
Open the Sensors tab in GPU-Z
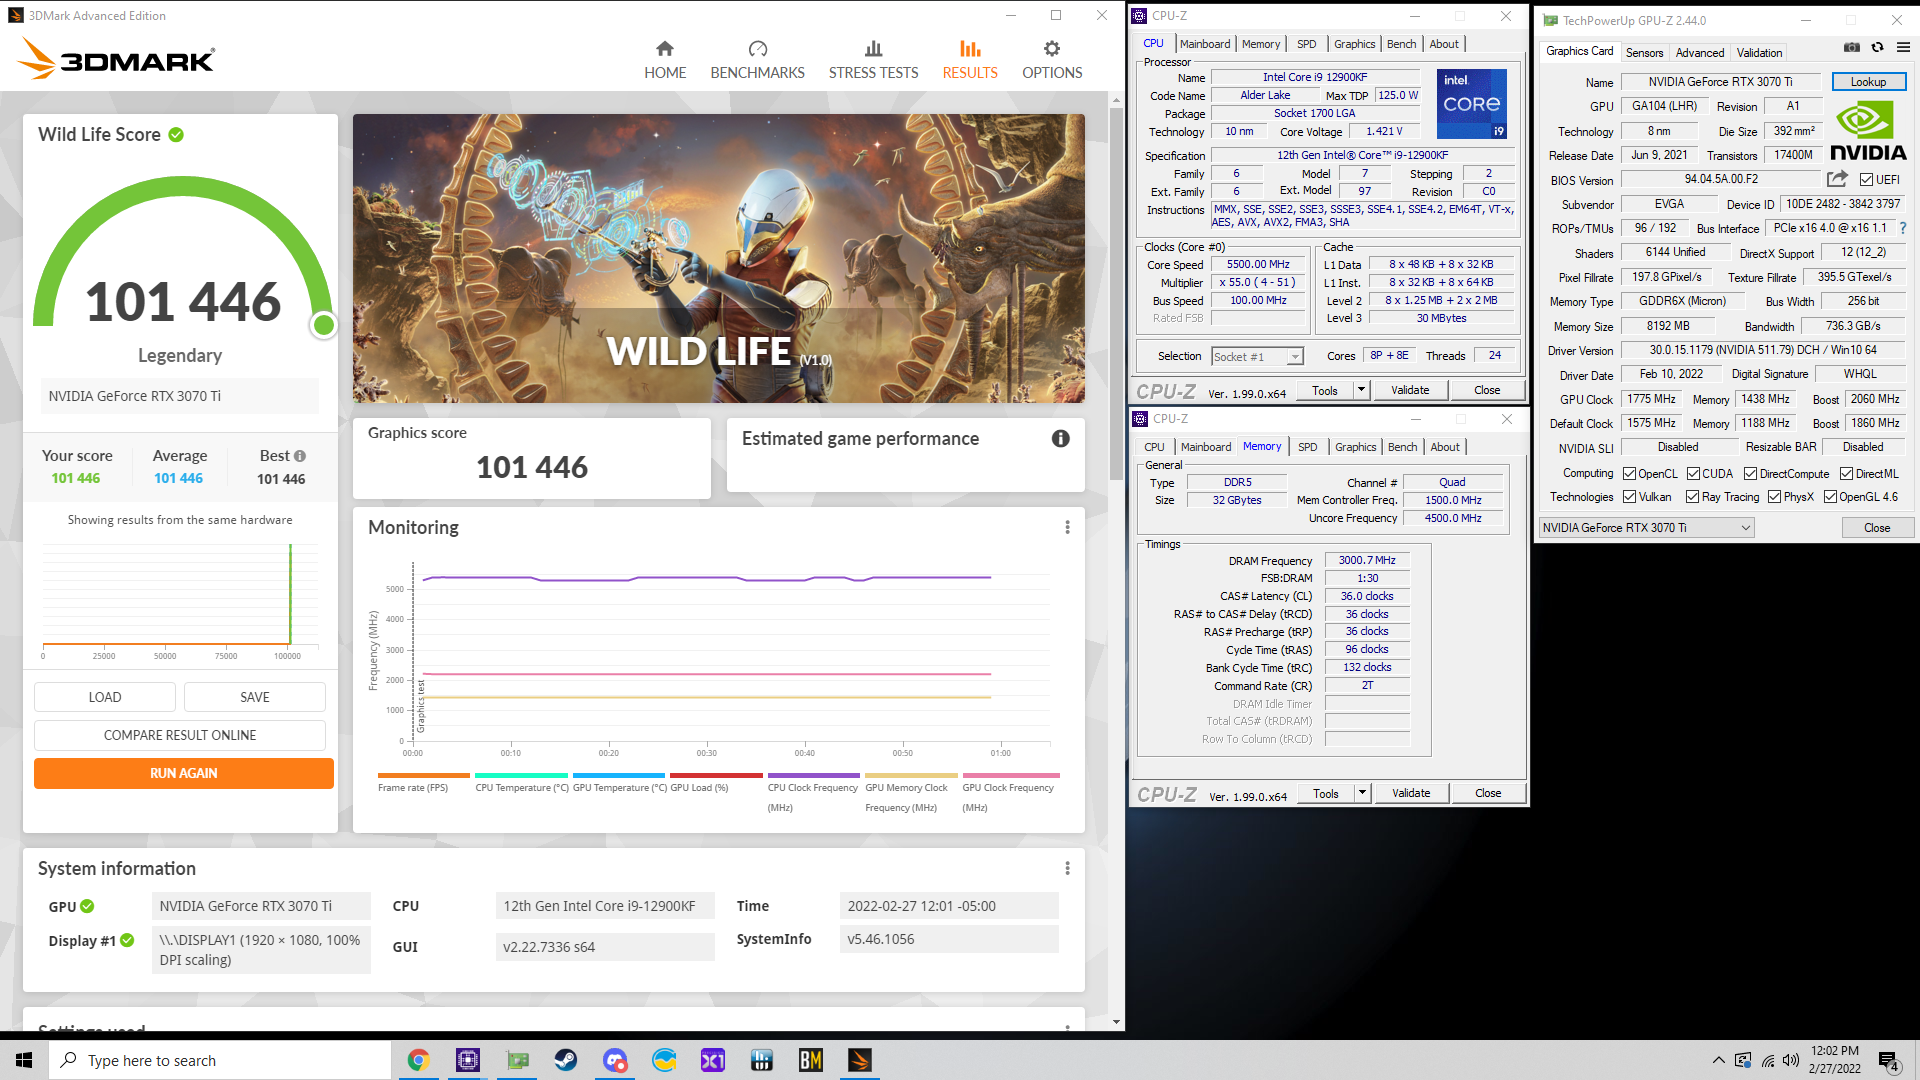[1644, 53]
